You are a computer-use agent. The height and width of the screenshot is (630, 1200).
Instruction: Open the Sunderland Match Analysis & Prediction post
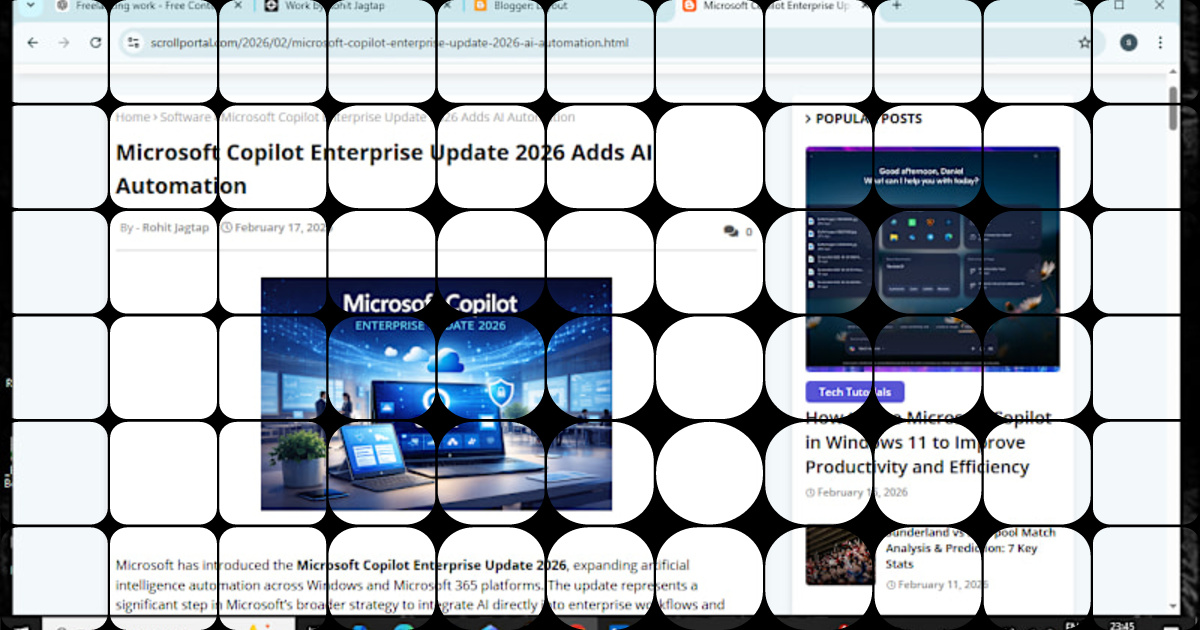pyautogui.click(x=971, y=548)
